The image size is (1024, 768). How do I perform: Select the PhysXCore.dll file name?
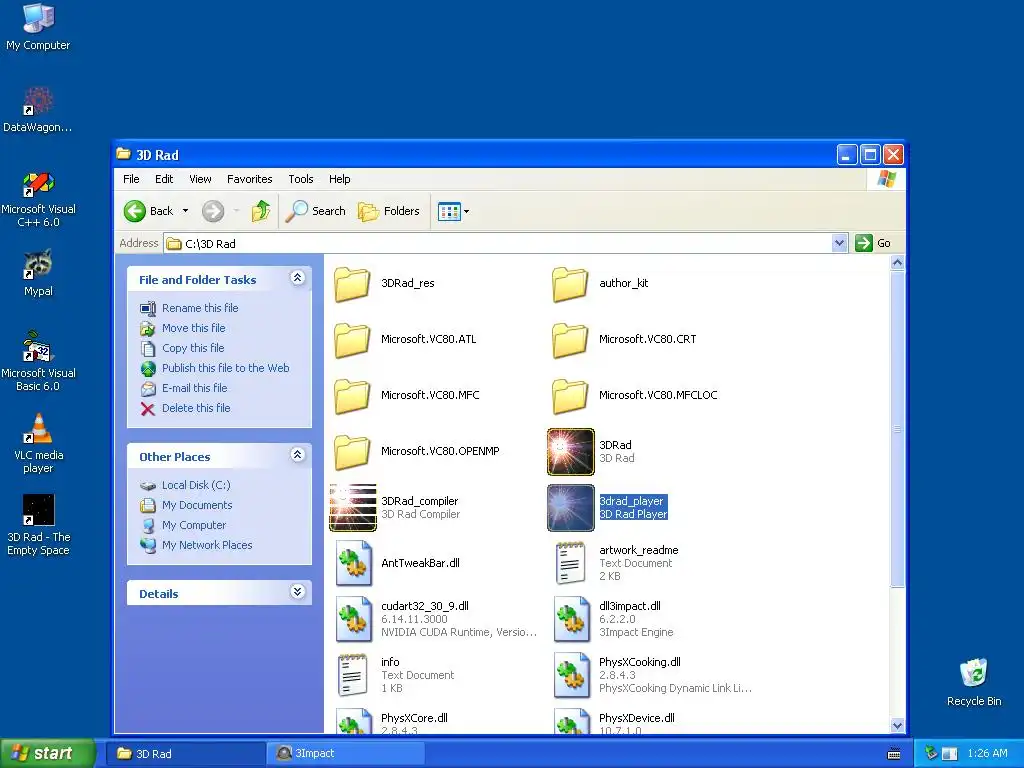(414, 718)
